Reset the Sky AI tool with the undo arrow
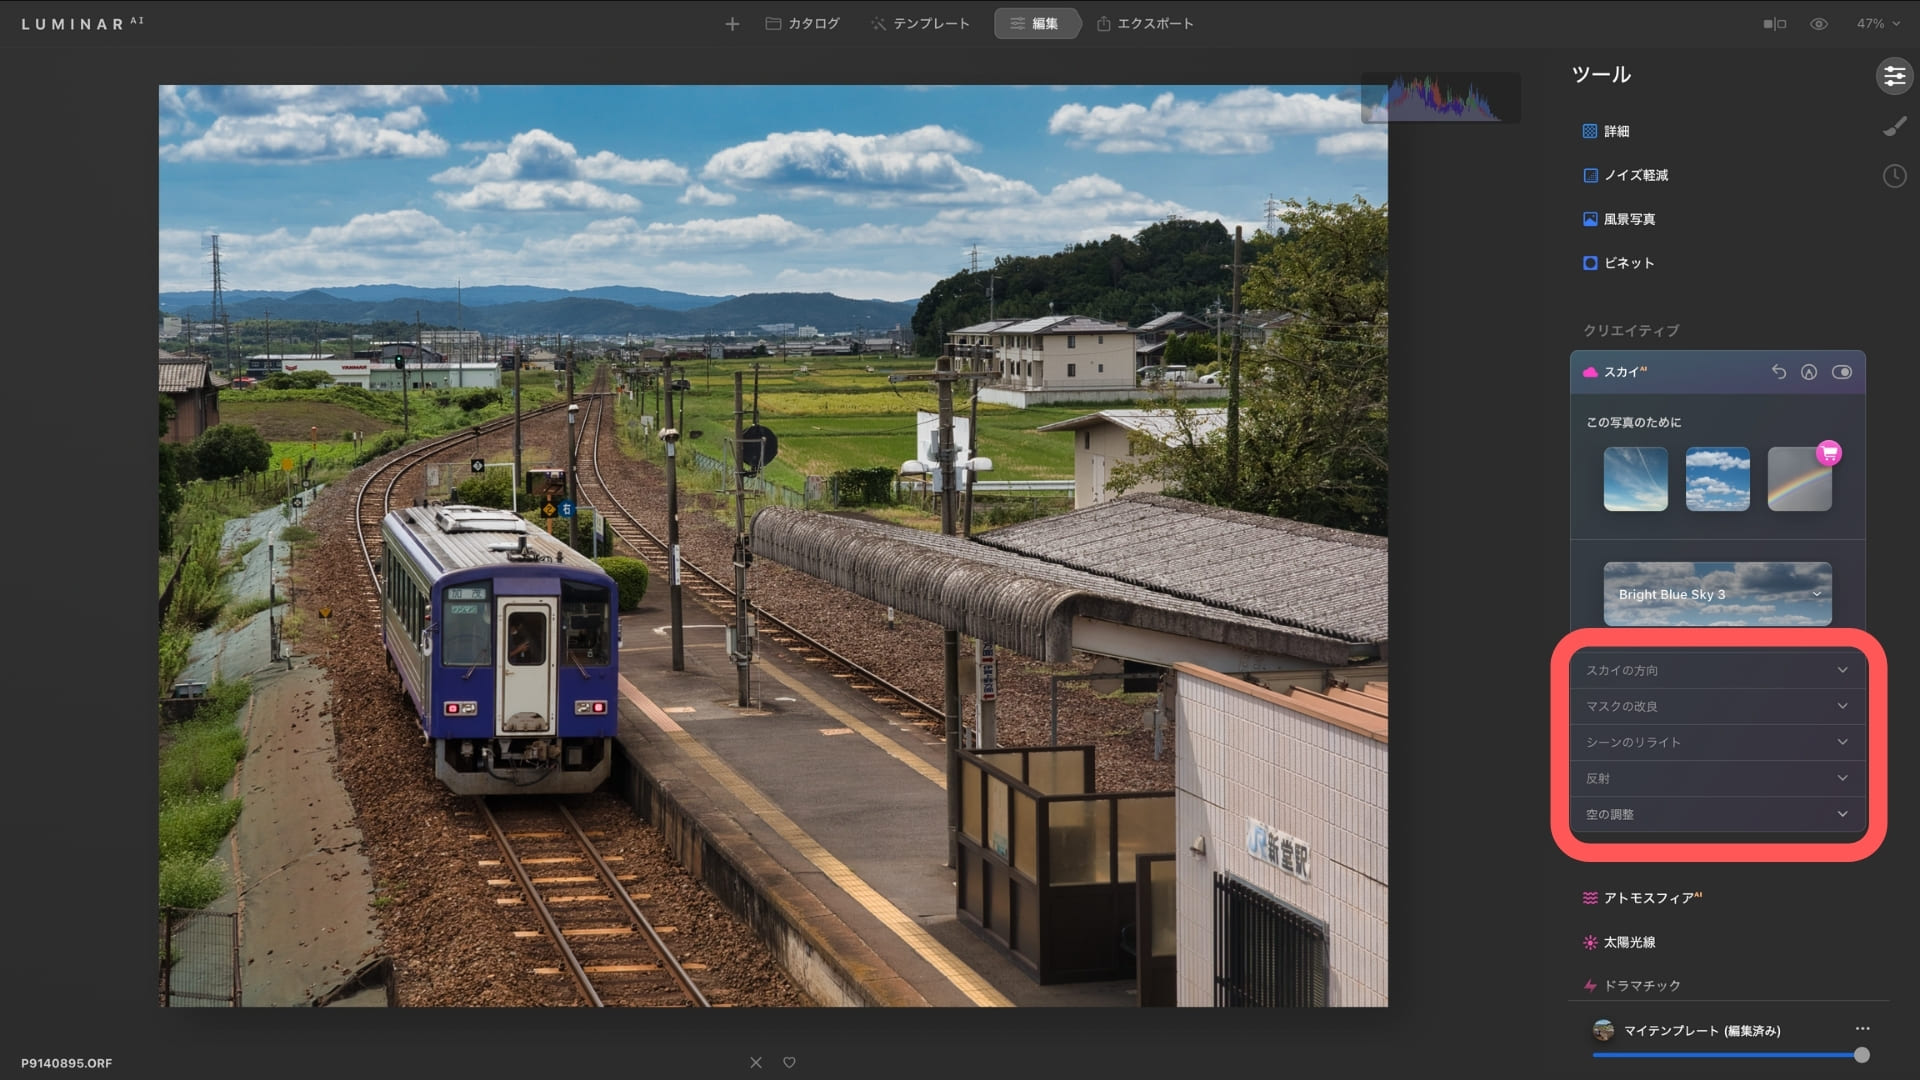Image resolution: width=1920 pixels, height=1080 pixels. [1778, 372]
